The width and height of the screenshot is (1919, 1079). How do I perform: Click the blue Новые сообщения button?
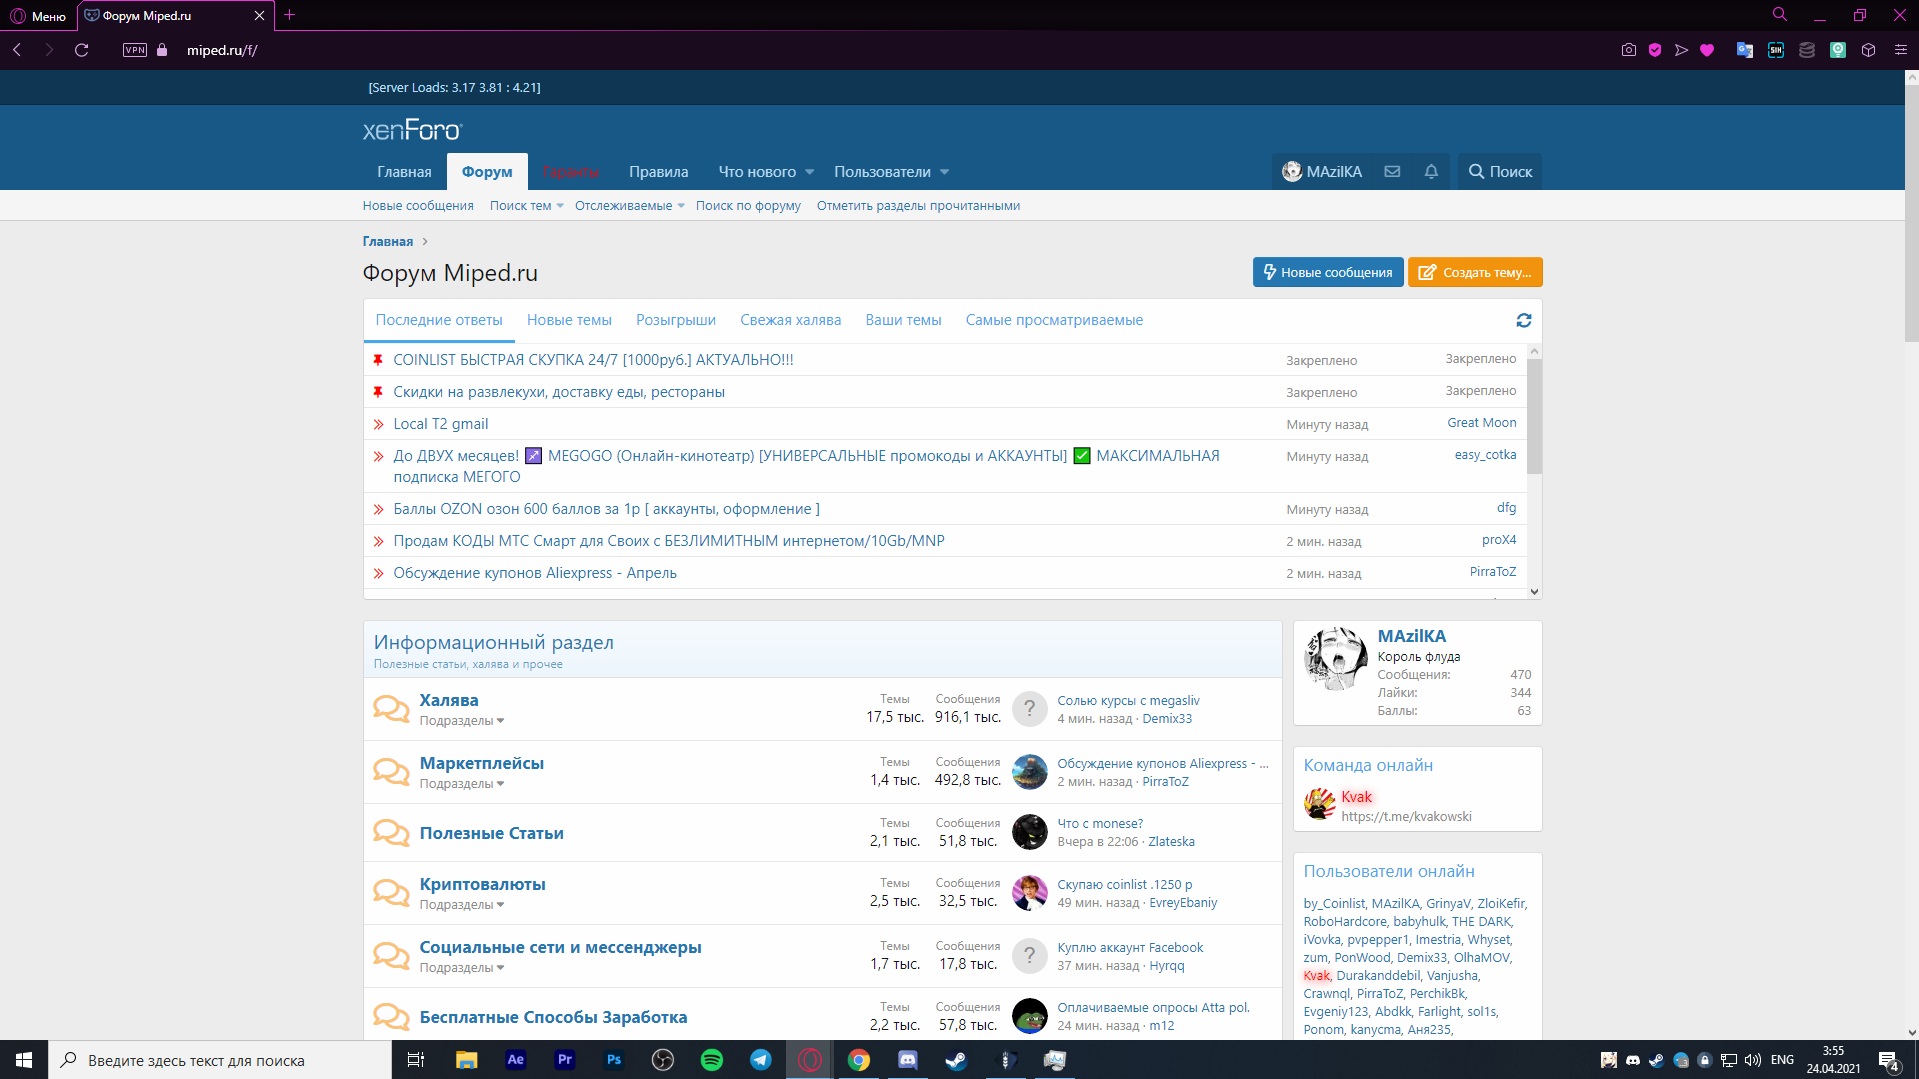point(1328,272)
